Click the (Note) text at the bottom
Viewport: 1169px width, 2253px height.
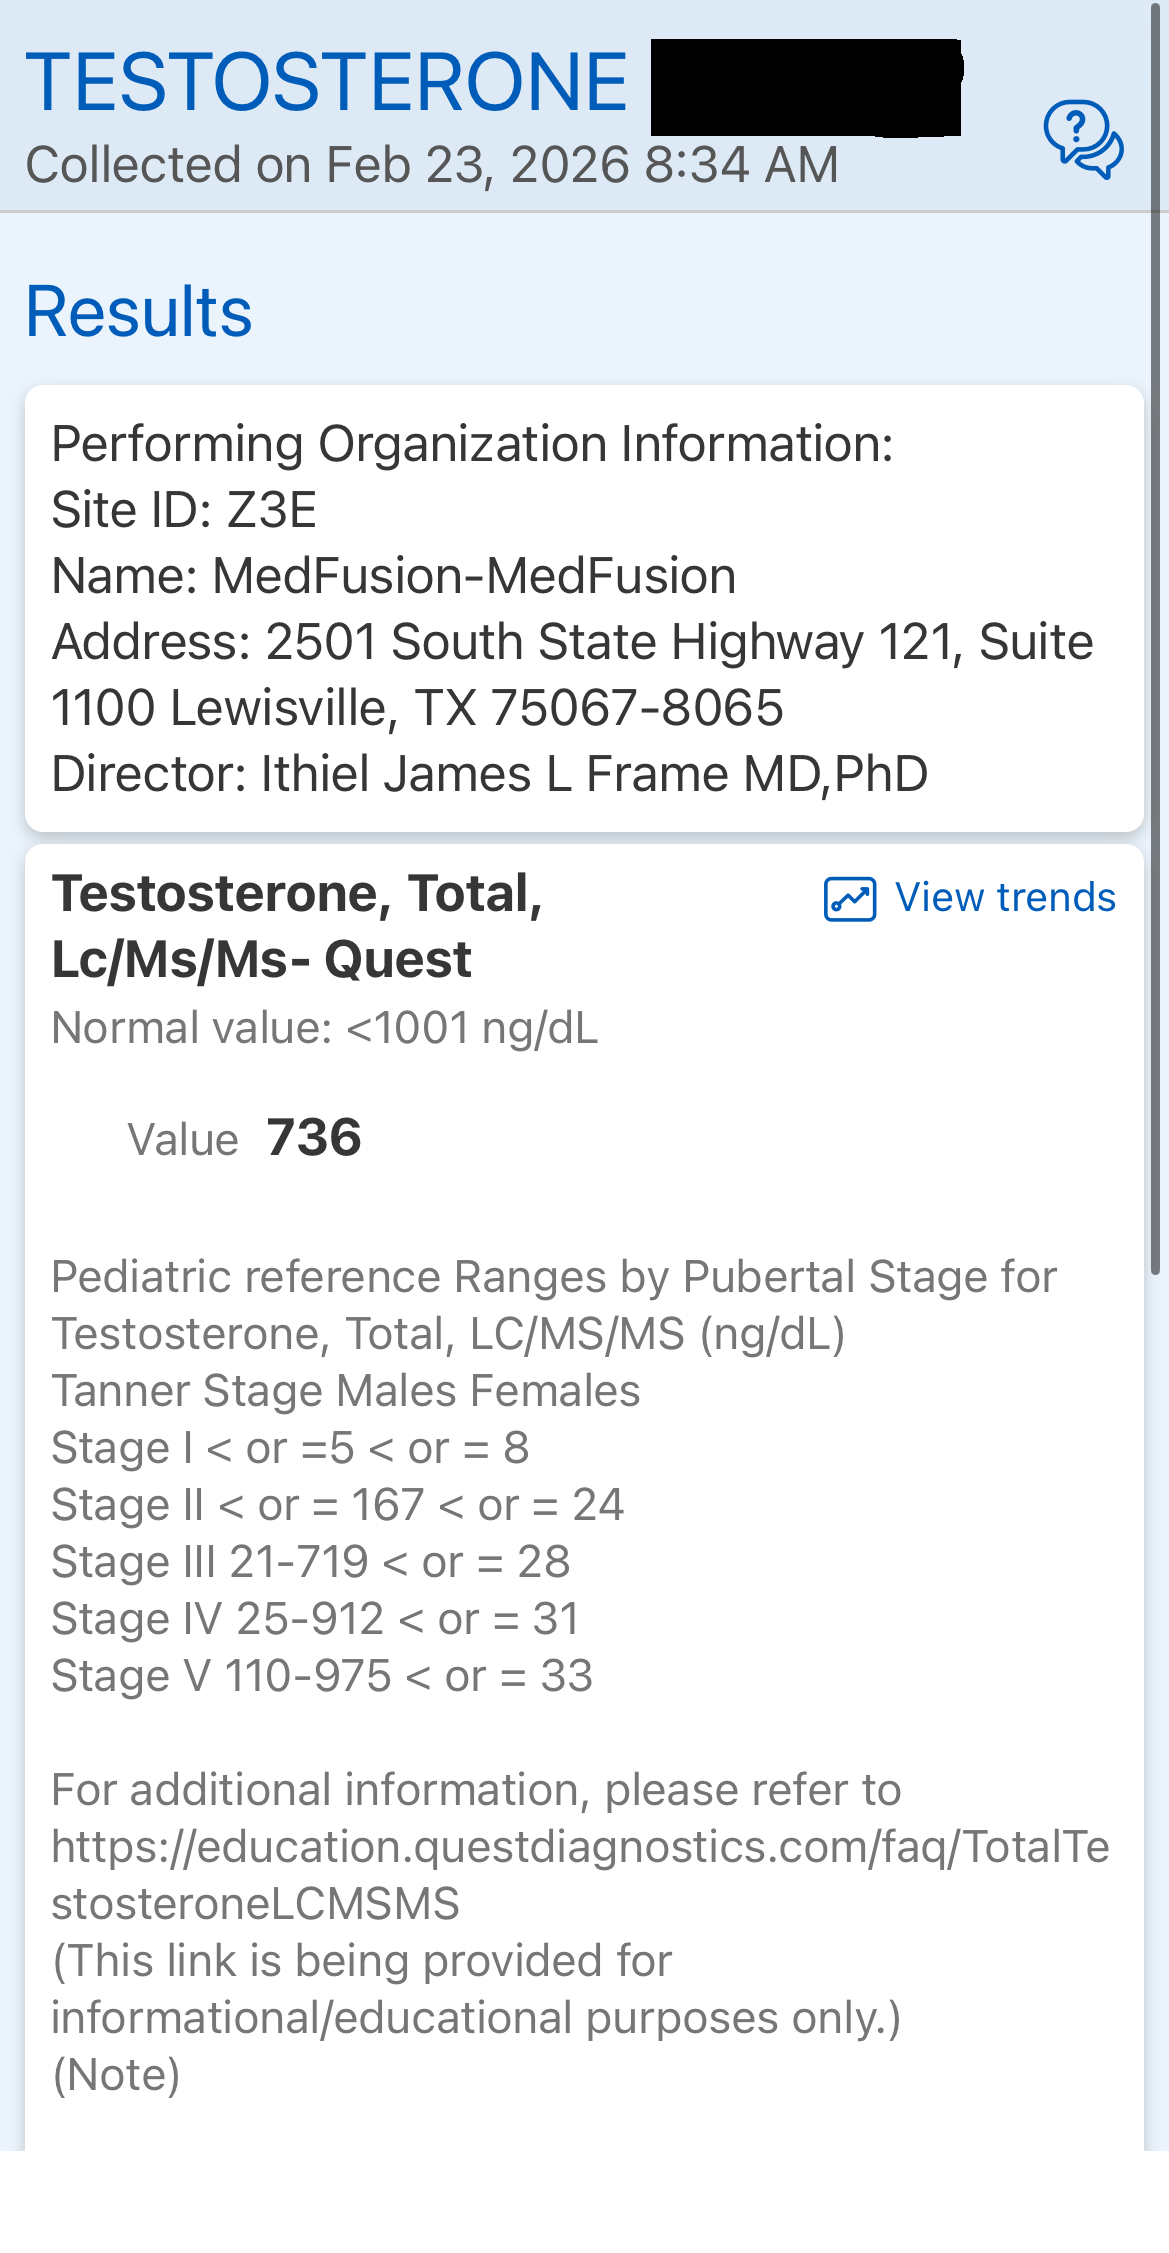(x=116, y=2075)
